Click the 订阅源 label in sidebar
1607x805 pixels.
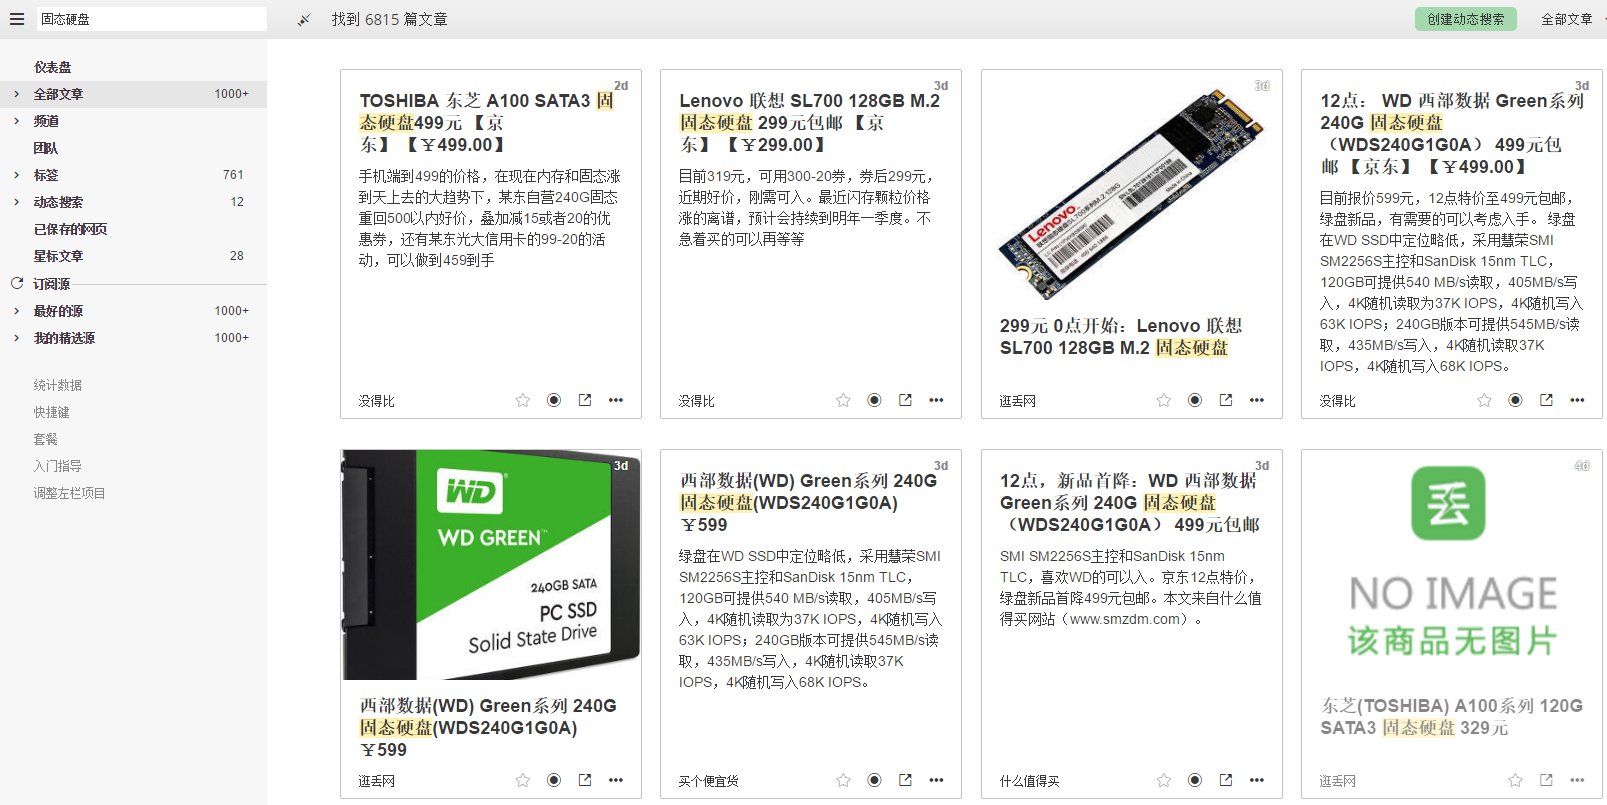[x=52, y=284]
